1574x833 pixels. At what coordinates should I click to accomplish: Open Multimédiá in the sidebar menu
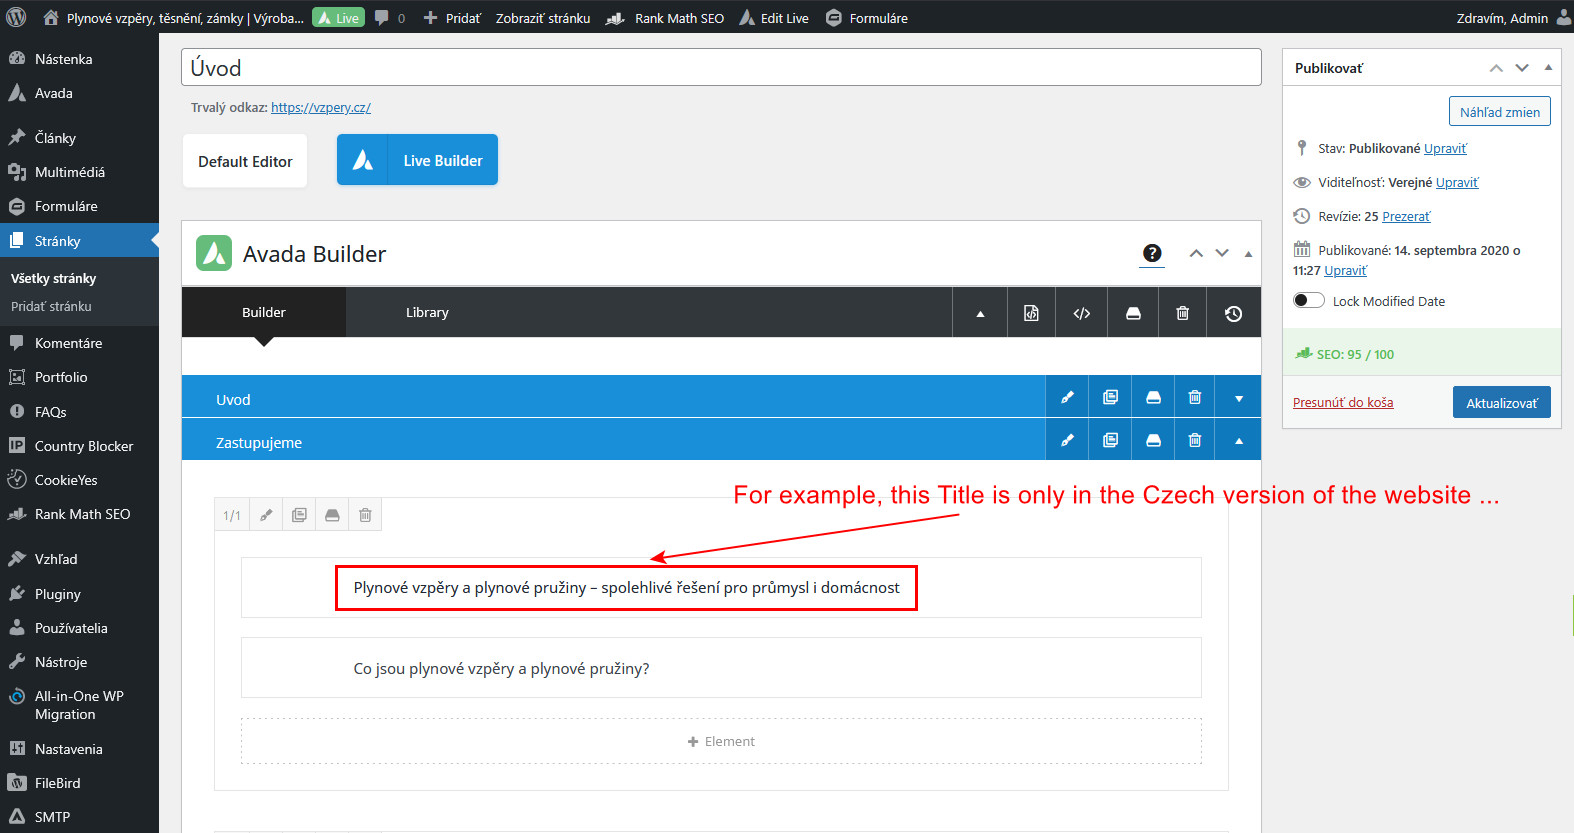pyautogui.click(x=79, y=172)
